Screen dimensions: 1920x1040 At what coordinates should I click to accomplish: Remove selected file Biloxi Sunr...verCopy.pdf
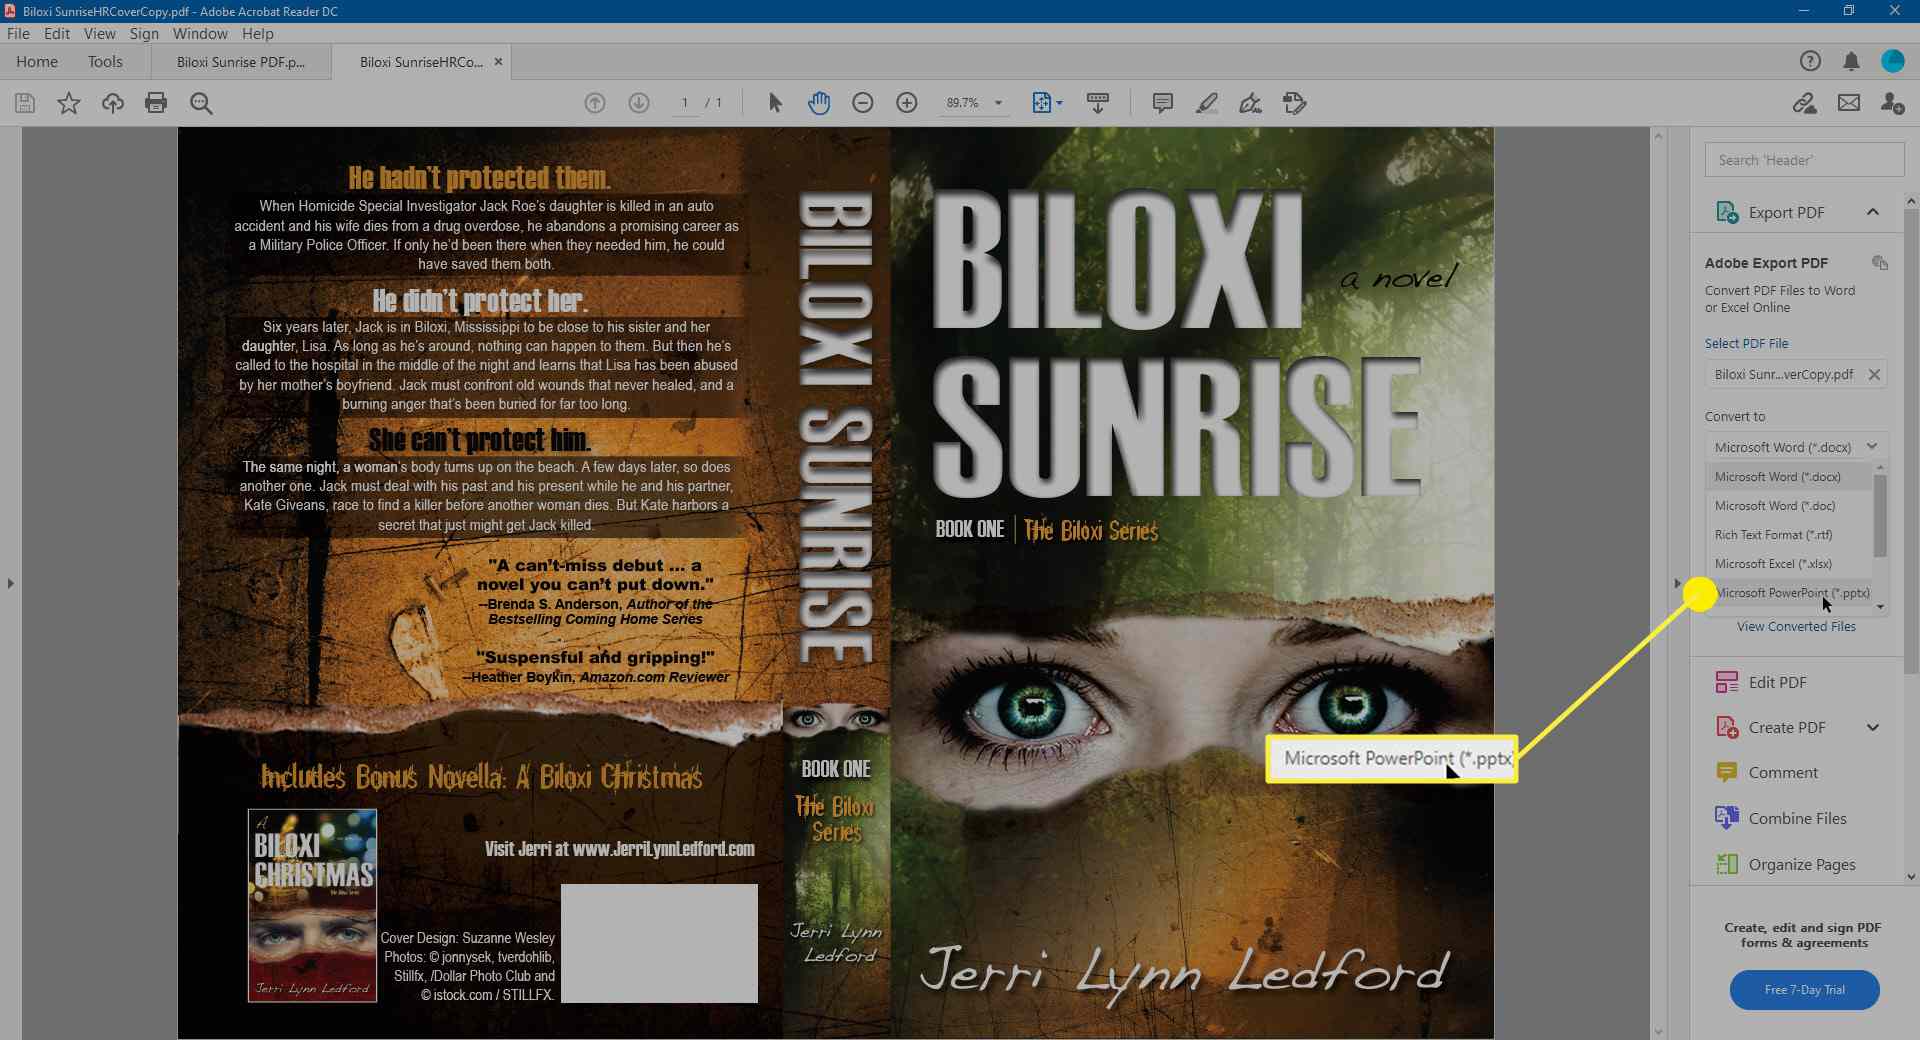pos(1874,374)
